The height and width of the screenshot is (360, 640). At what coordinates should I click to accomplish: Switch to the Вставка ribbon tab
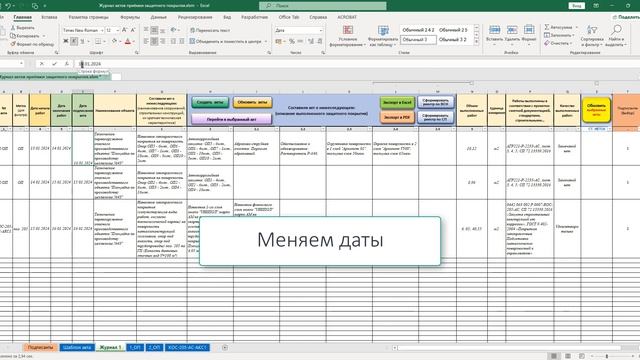coord(49,17)
